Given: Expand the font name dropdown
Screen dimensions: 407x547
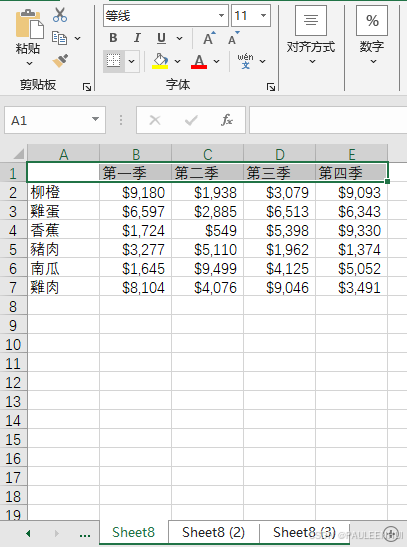Looking at the screenshot, I should pos(221,15).
